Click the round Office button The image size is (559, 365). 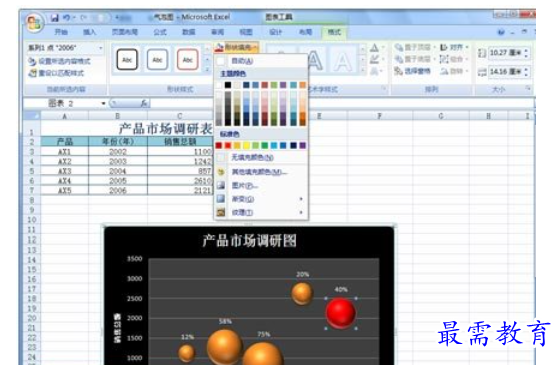(x=34, y=23)
